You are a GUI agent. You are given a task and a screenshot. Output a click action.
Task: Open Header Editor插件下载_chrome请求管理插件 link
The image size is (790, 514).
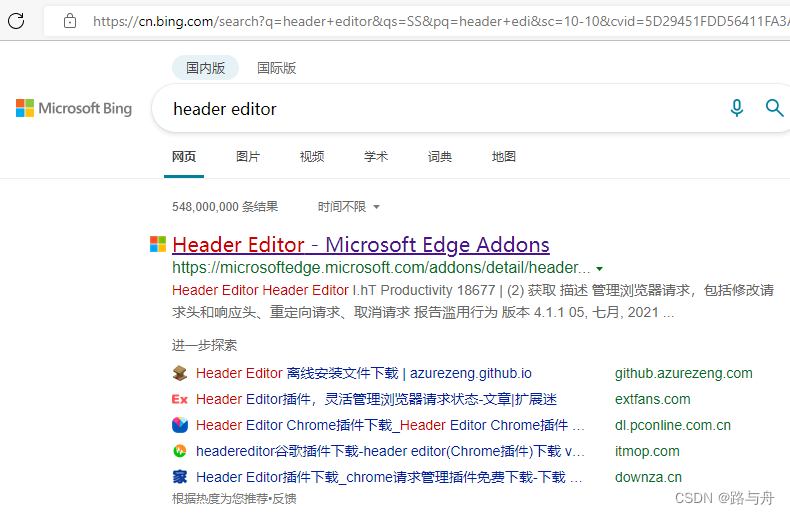pos(389,477)
